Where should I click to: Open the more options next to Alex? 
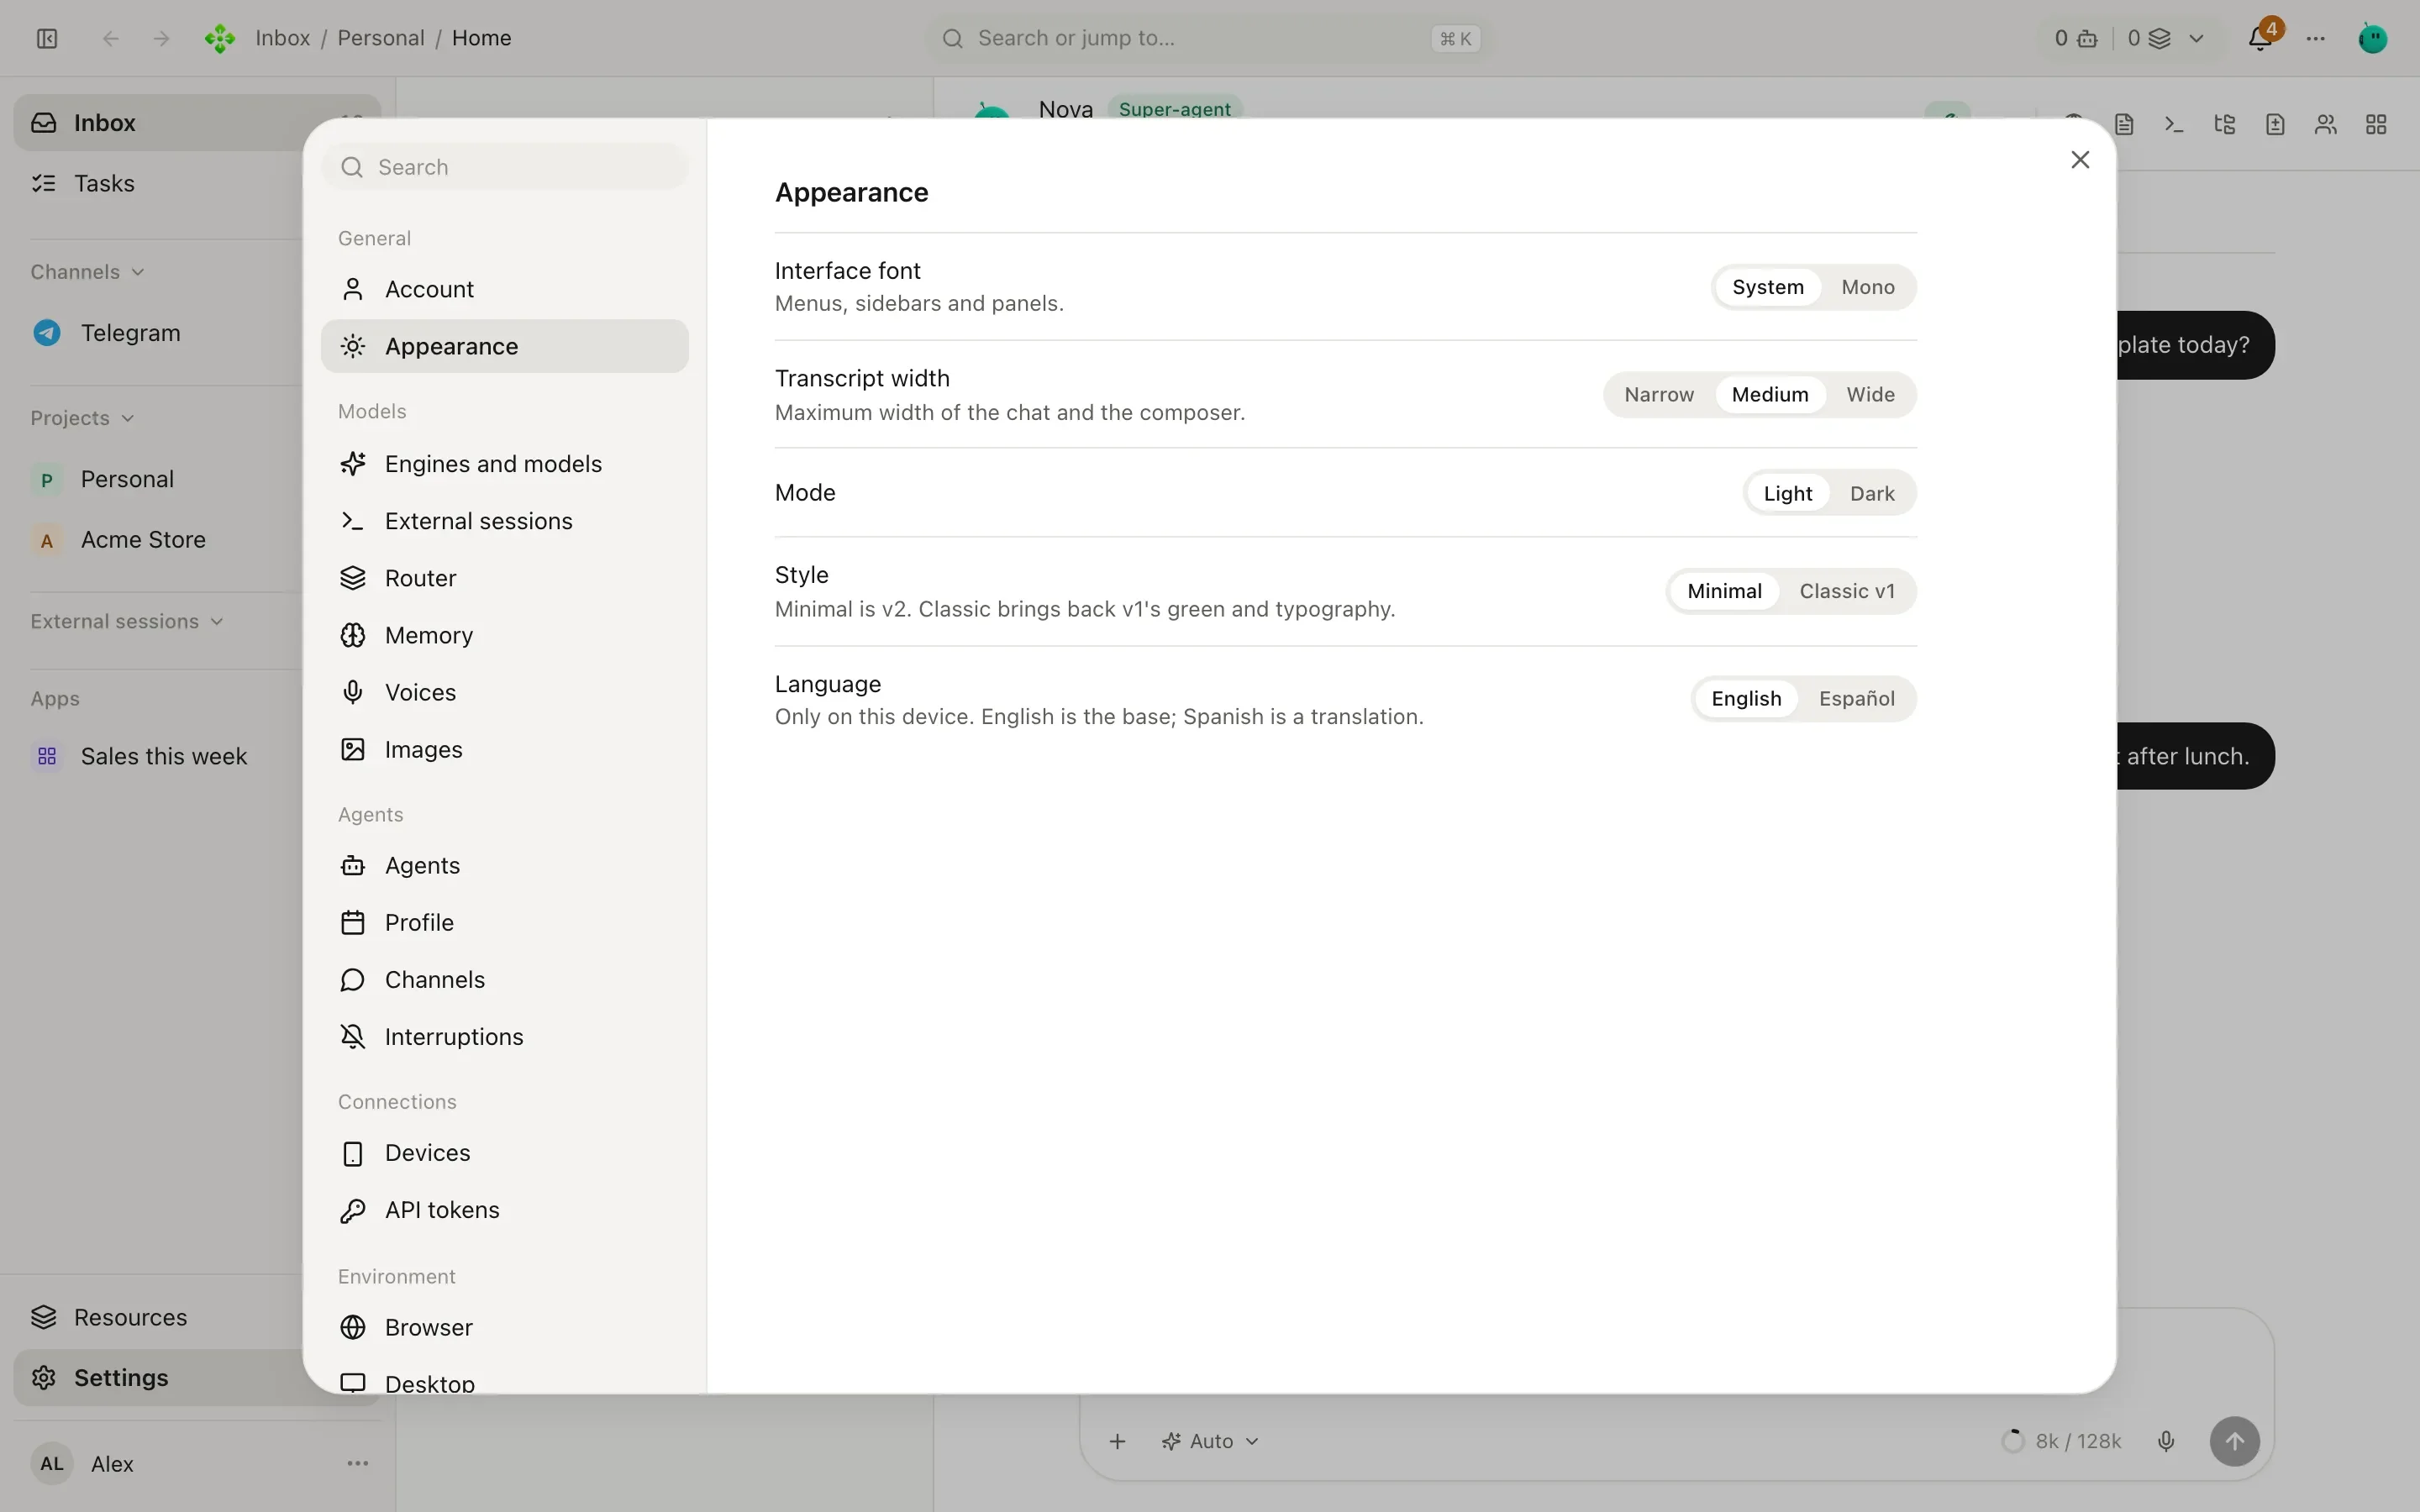point(358,1463)
